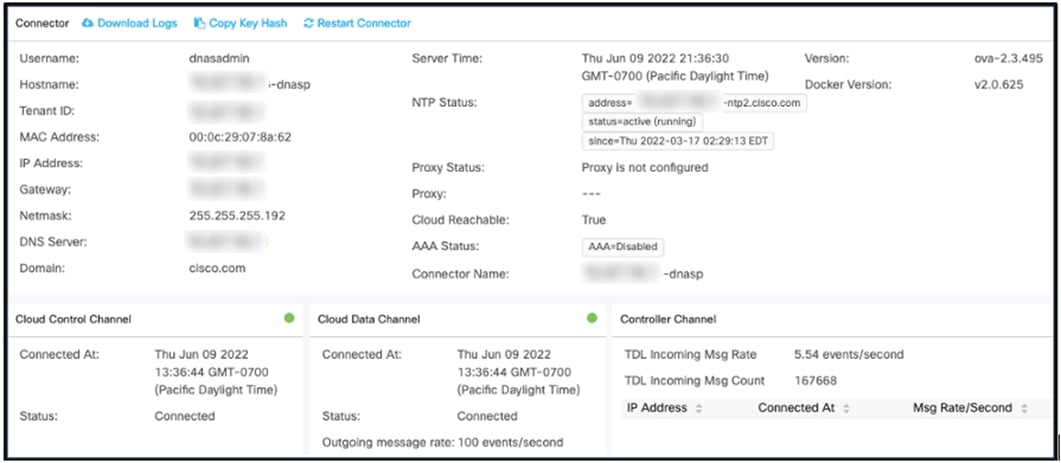Click the MAC Address value 00:0c:29:07:8a:62
Screen dimensions: 1061x463
tap(240, 137)
